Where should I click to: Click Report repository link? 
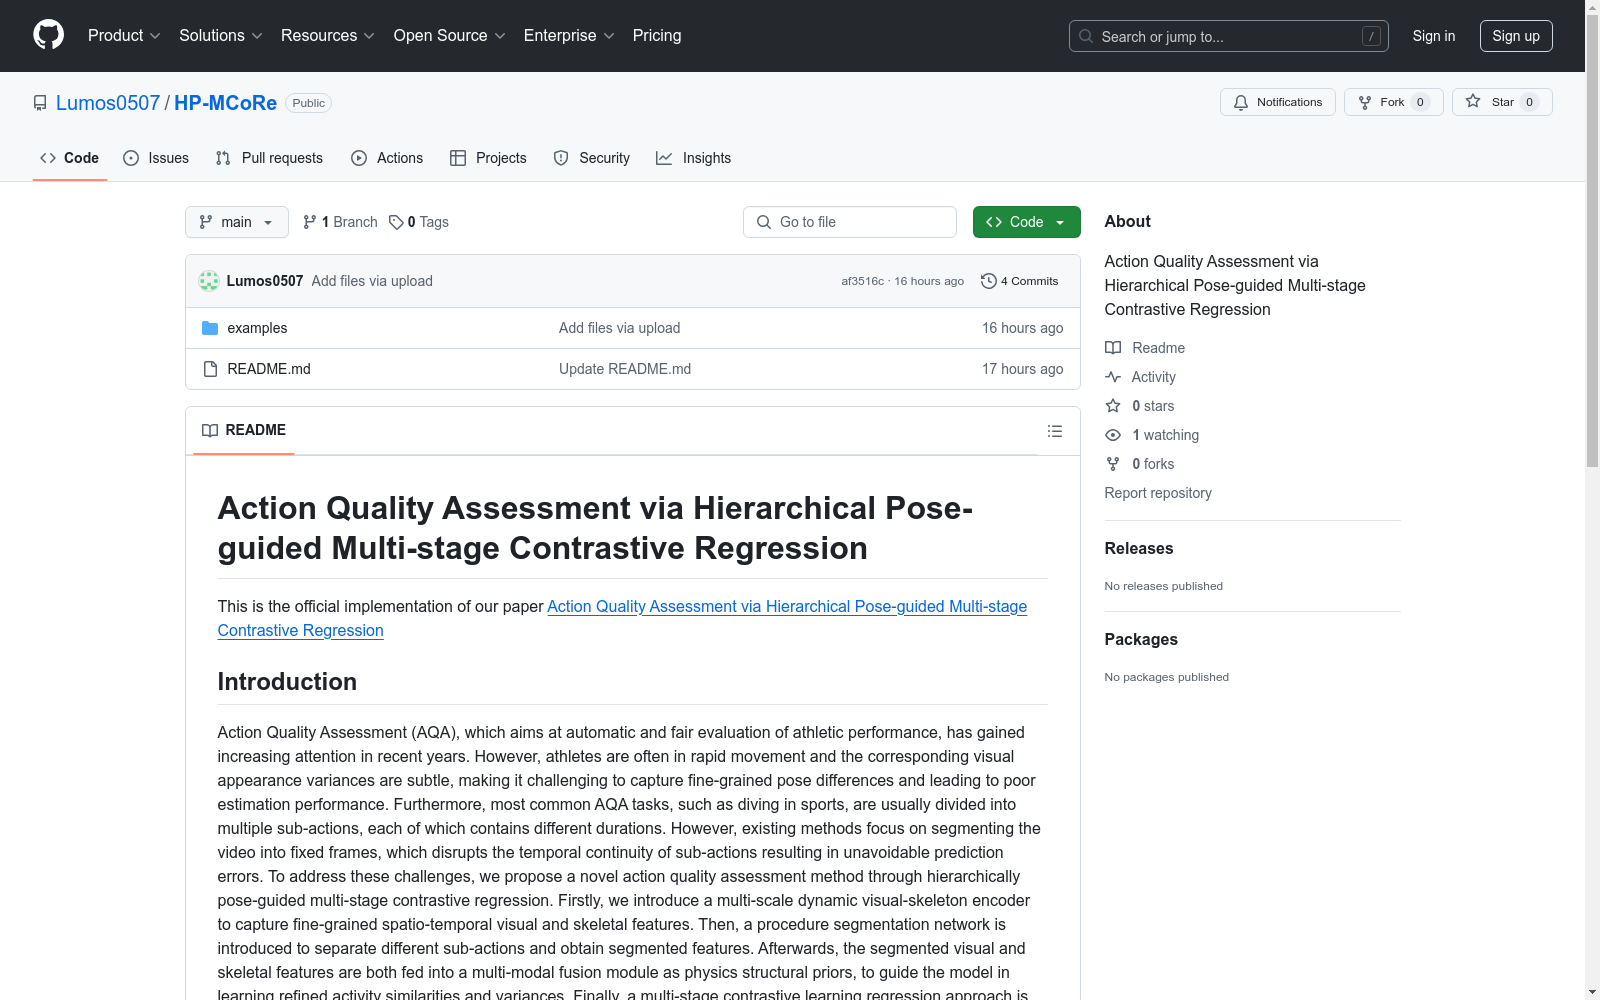(1158, 493)
